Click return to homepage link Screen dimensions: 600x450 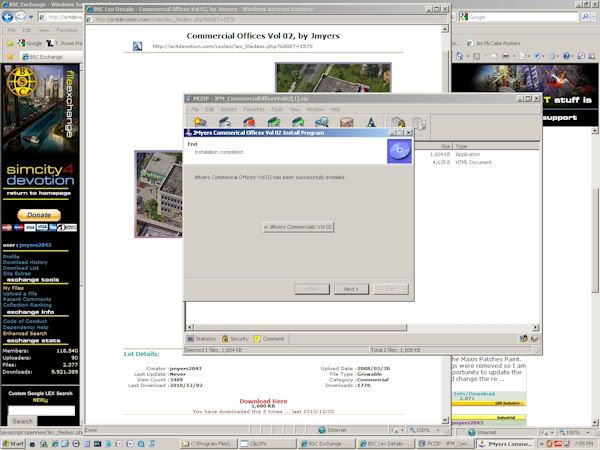pyautogui.click(x=39, y=193)
